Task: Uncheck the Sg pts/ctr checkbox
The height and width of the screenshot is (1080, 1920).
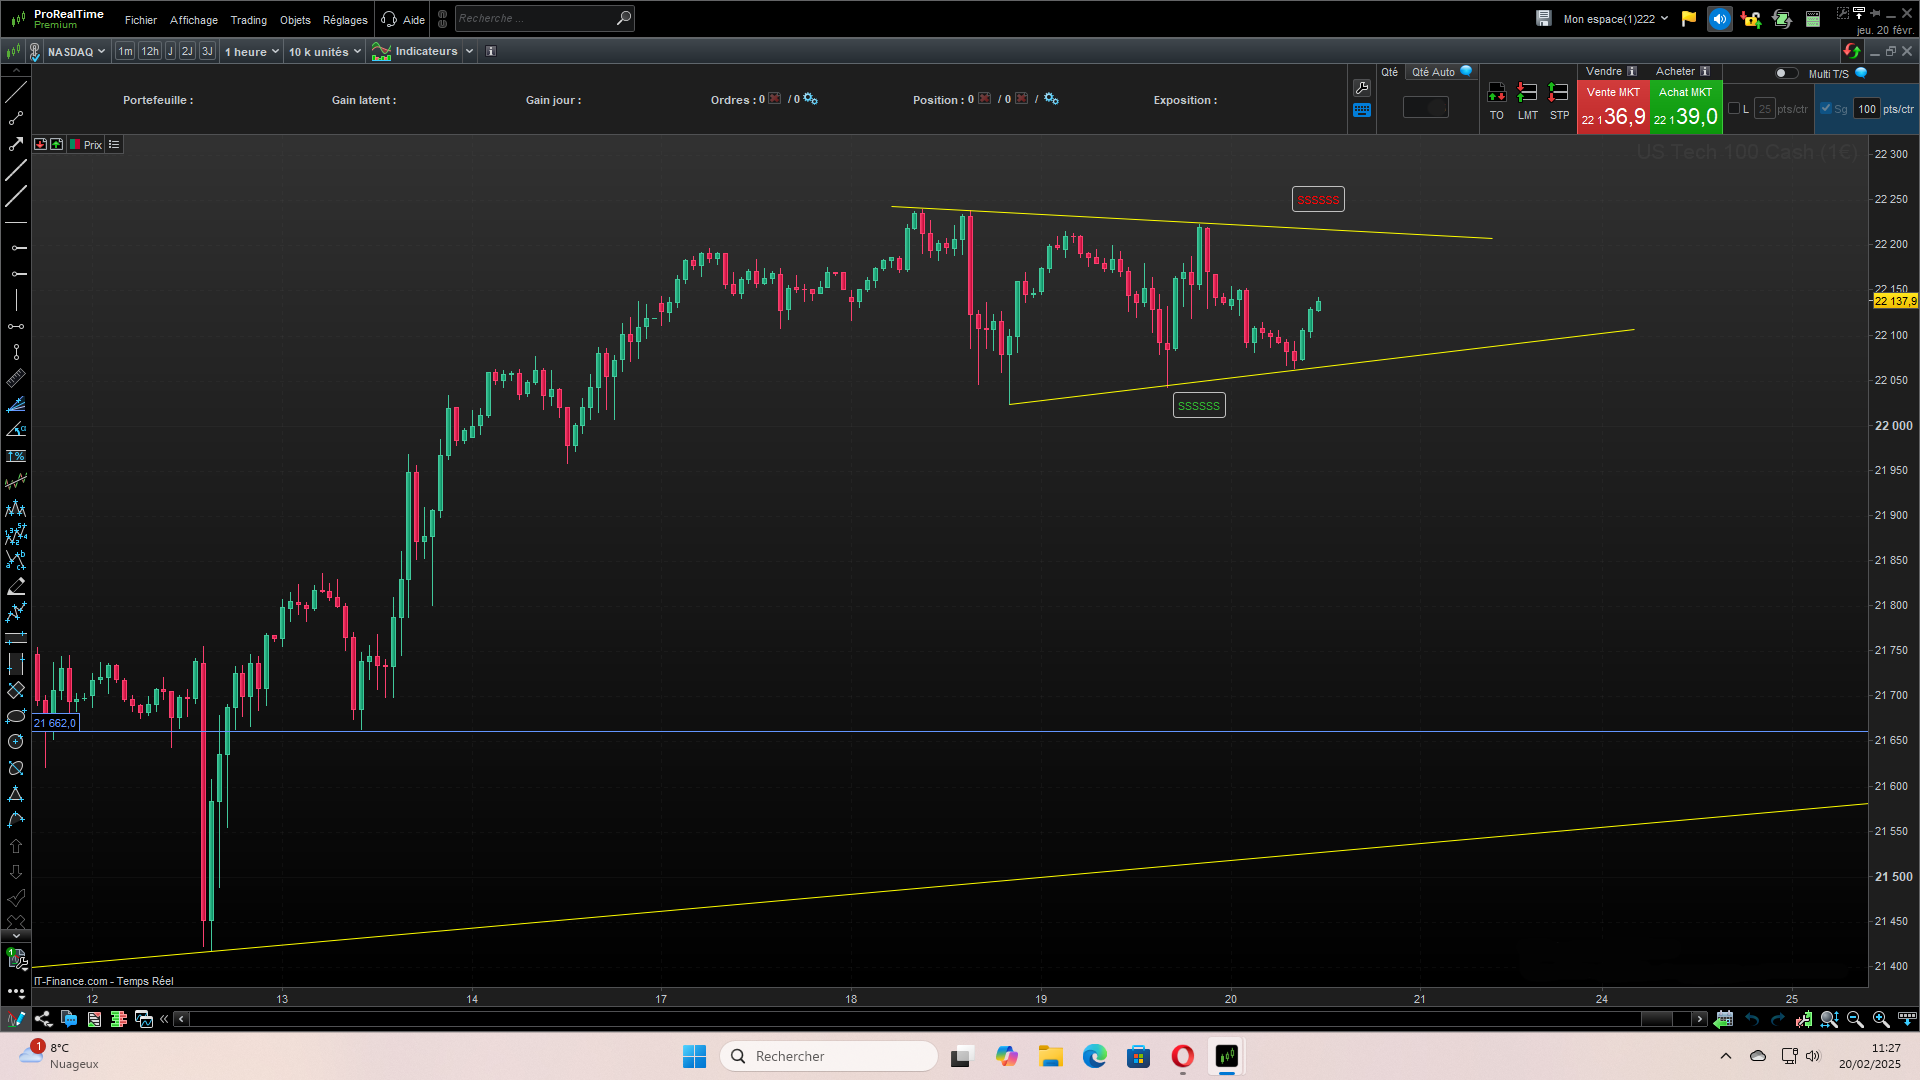Action: [x=1826, y=109]
